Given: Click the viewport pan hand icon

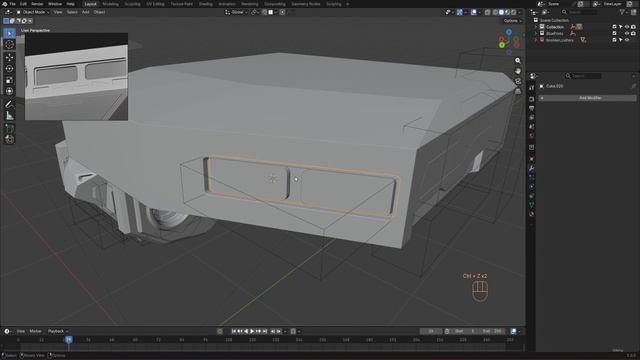Looking at the screenshot, I should click(x=518, y=71).
